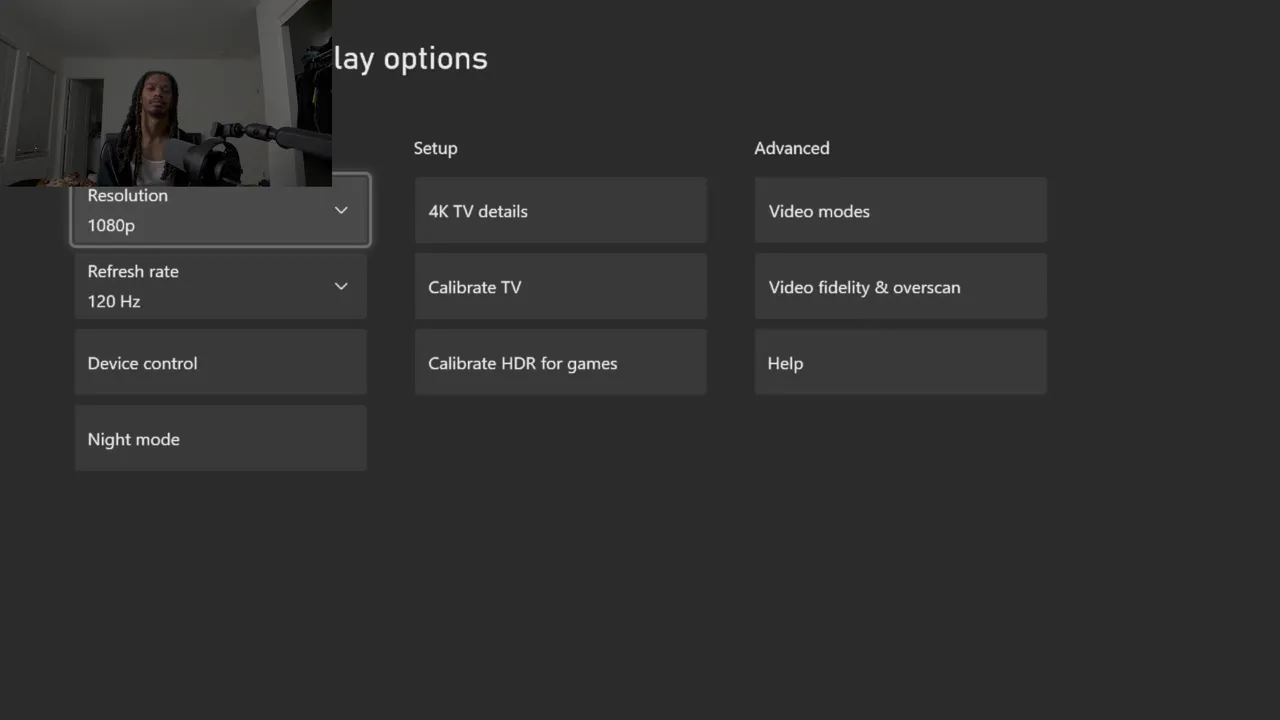The image size is (1280, 720).
Task: Select the 1080p resolution value text
Action: pyautogui.click(x=111, y=226)
